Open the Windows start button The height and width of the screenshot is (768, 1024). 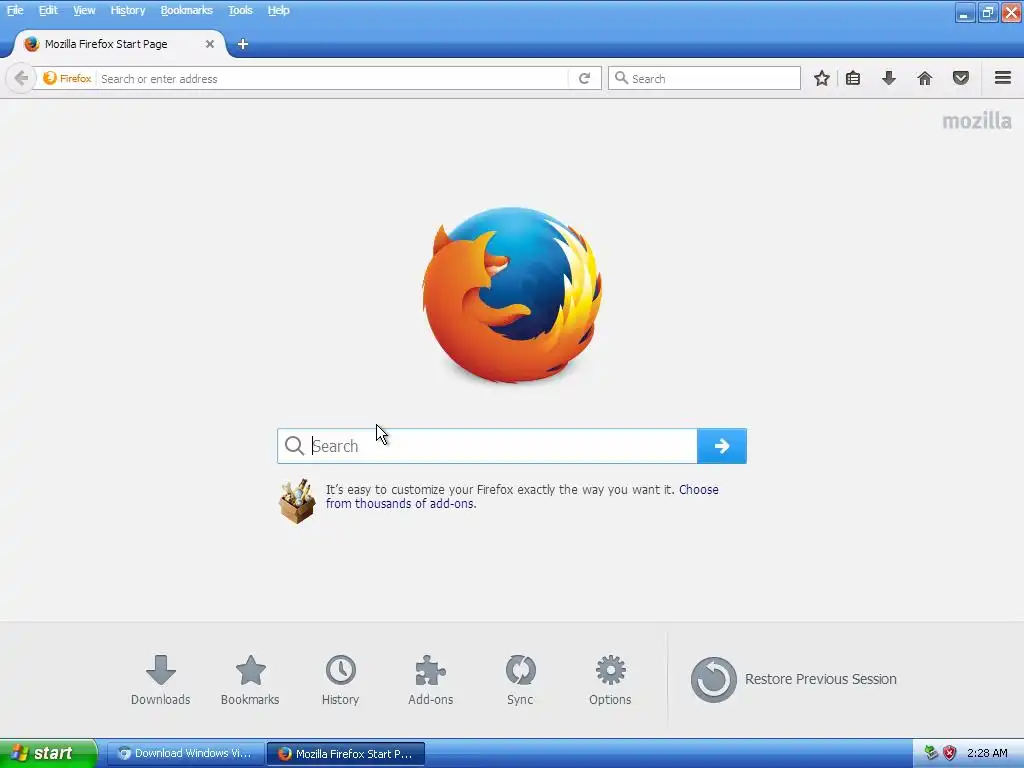click(x=48, y=753)
